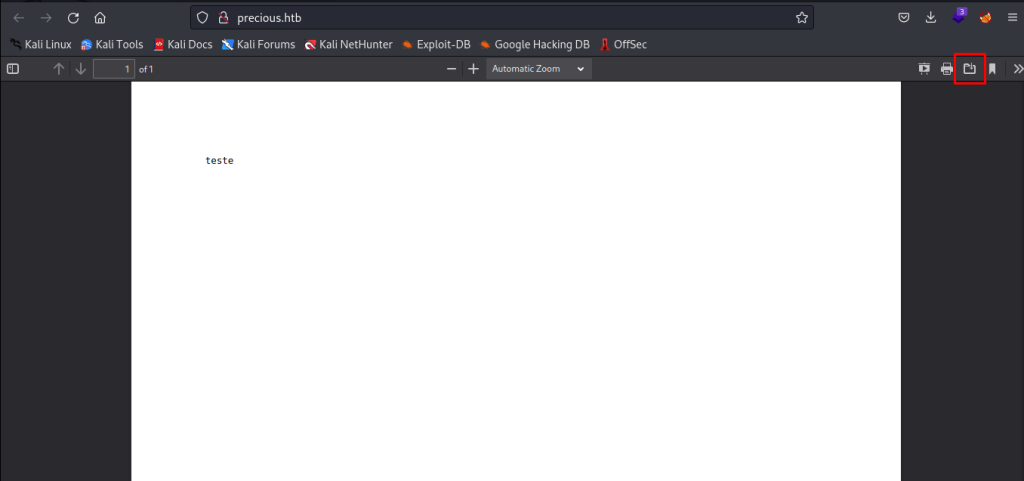This screenshot has height=481, width=1024.
Task: Open Firefox application hamburger menu
Action: click(x=1012, y=18)
